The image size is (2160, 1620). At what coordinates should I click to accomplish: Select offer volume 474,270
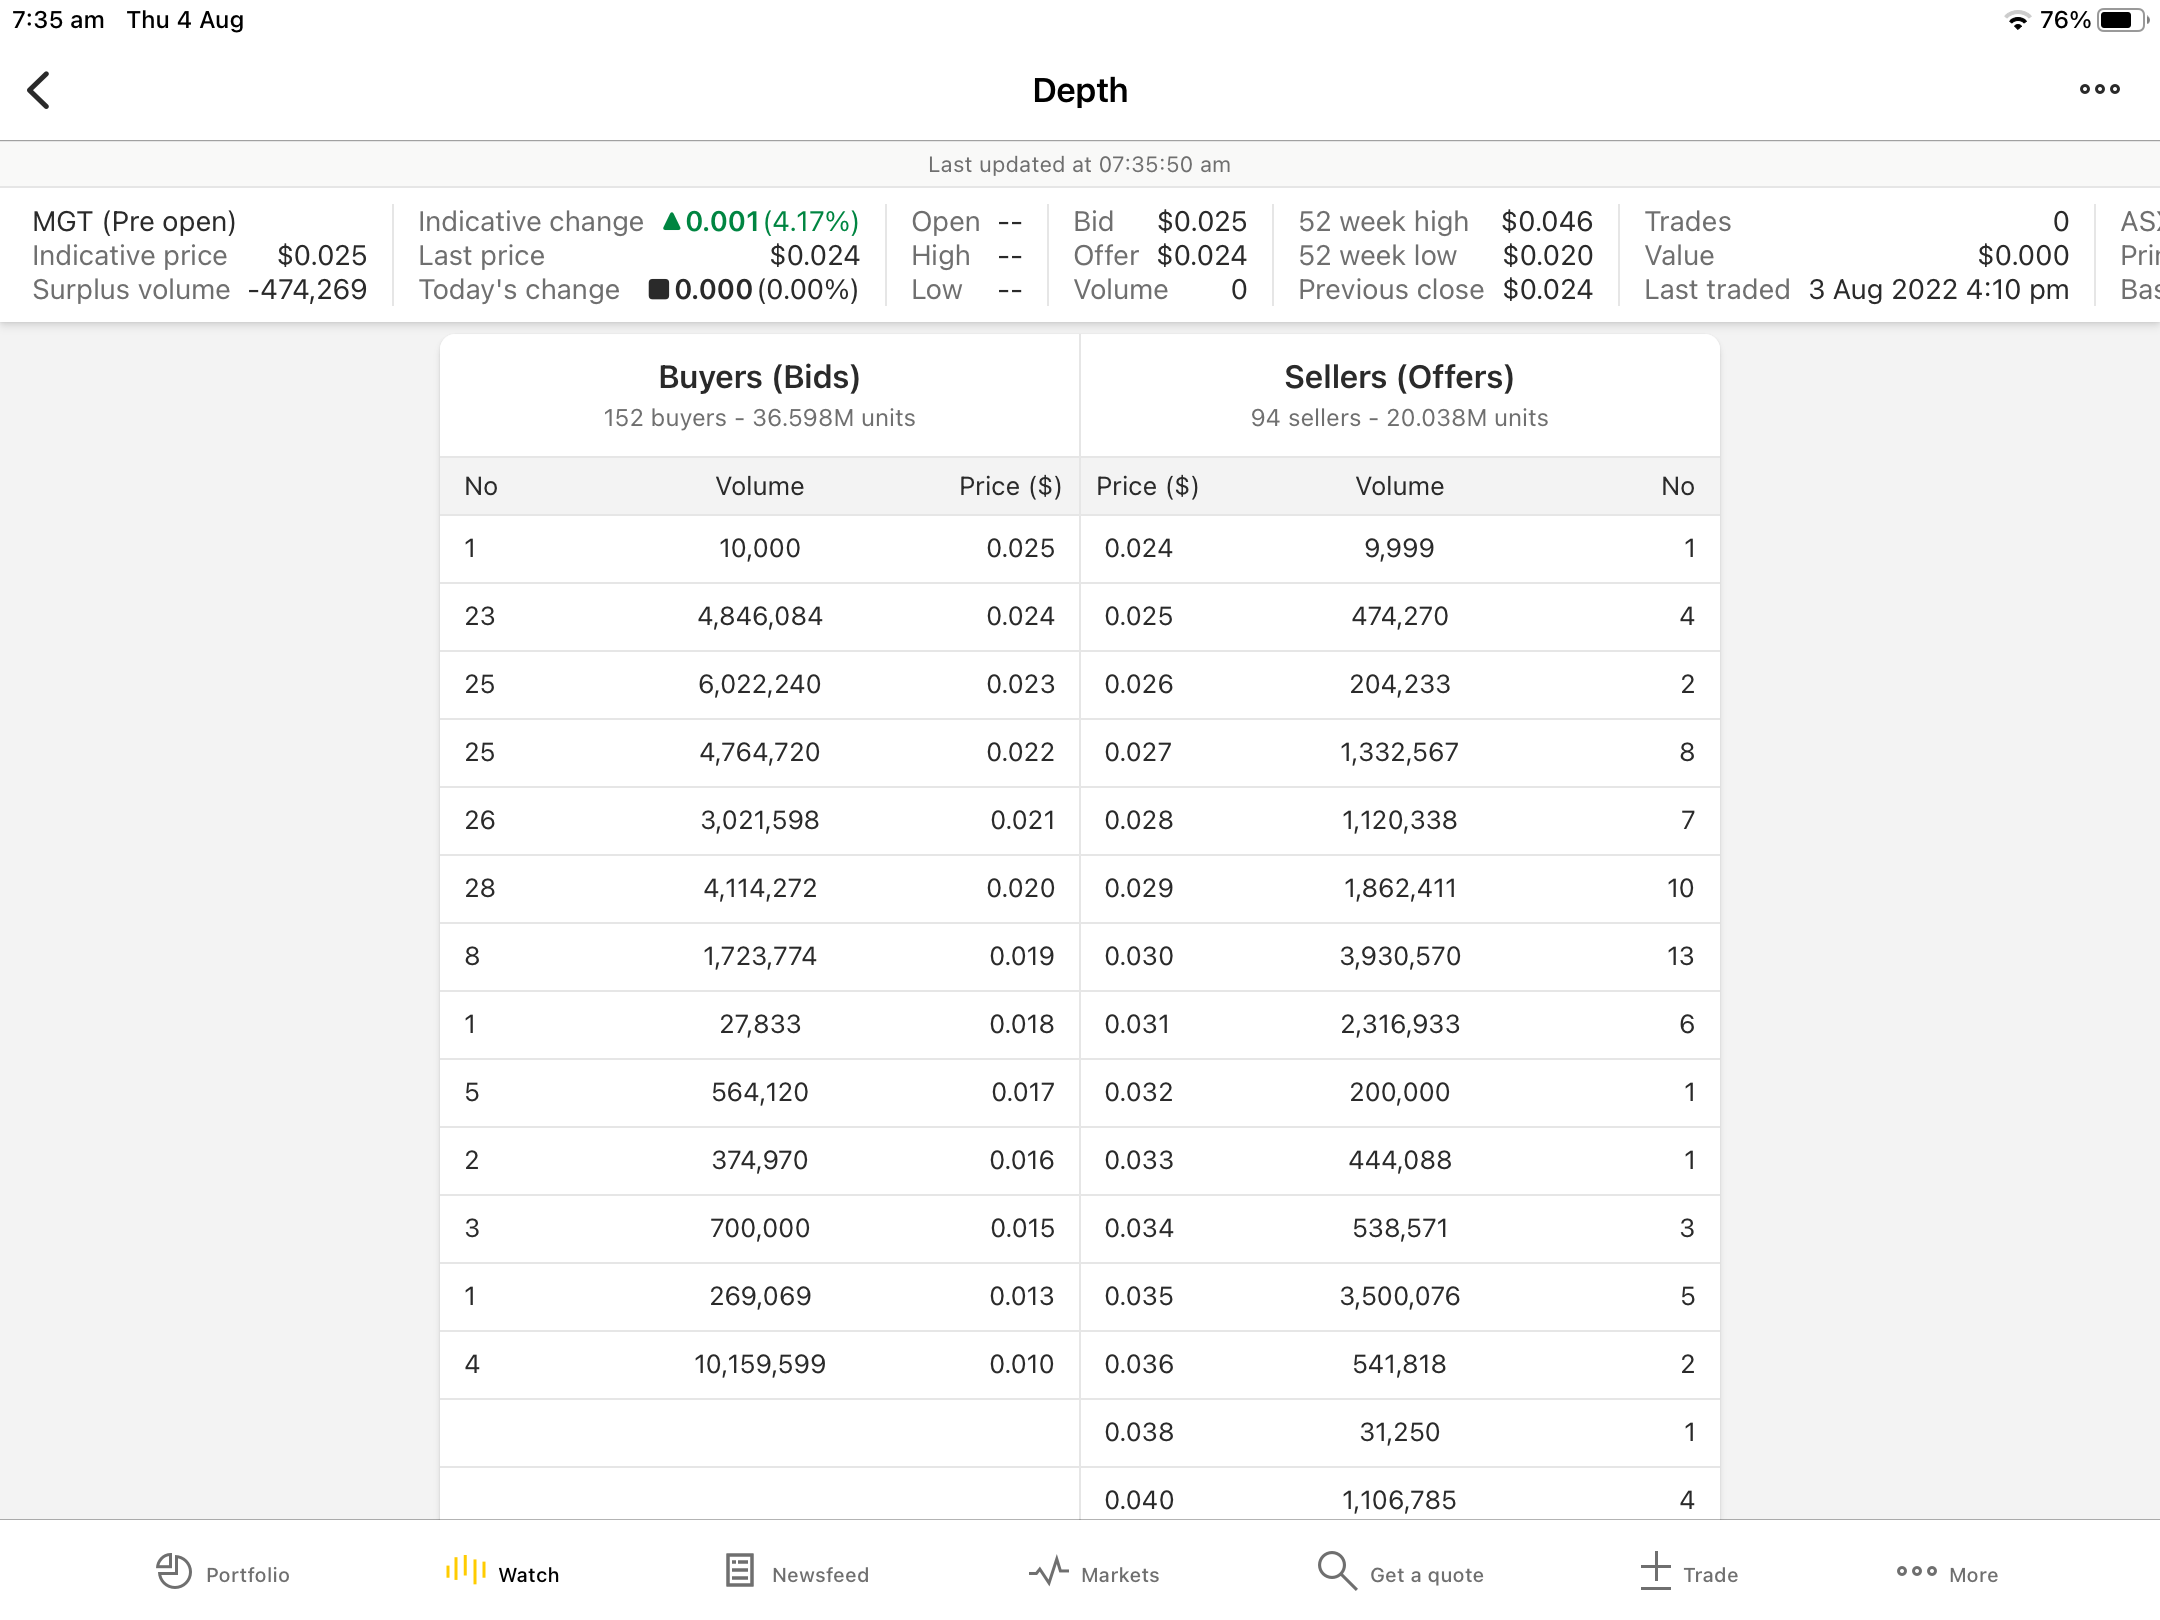point(1400,616)
